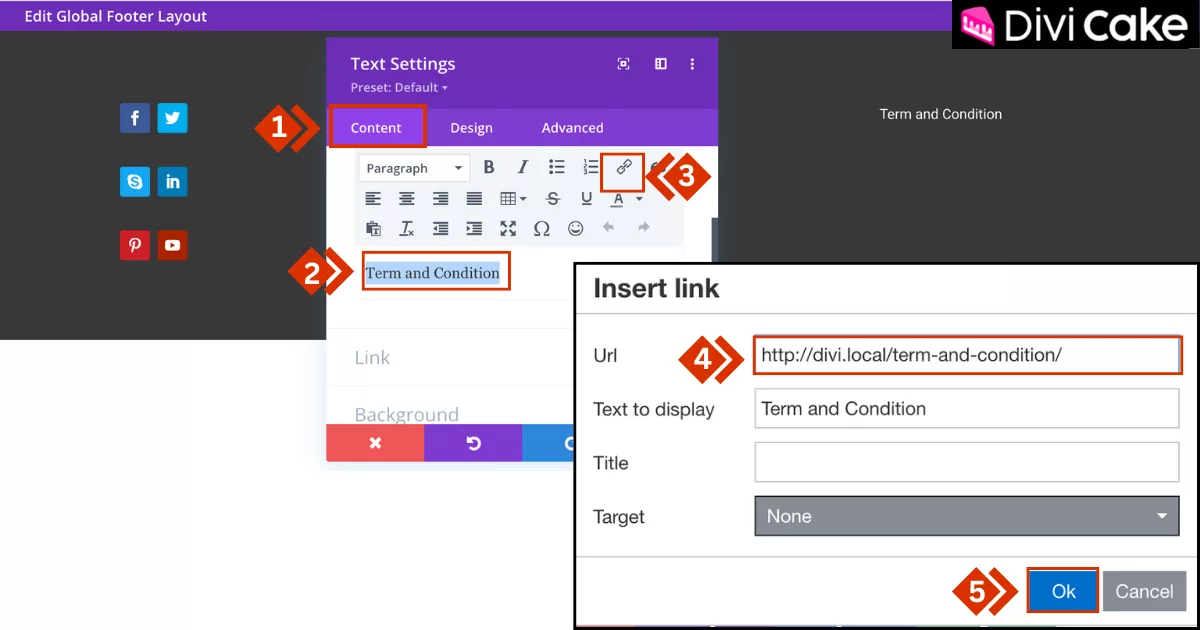Insert special character omega icon

point(541,228)
